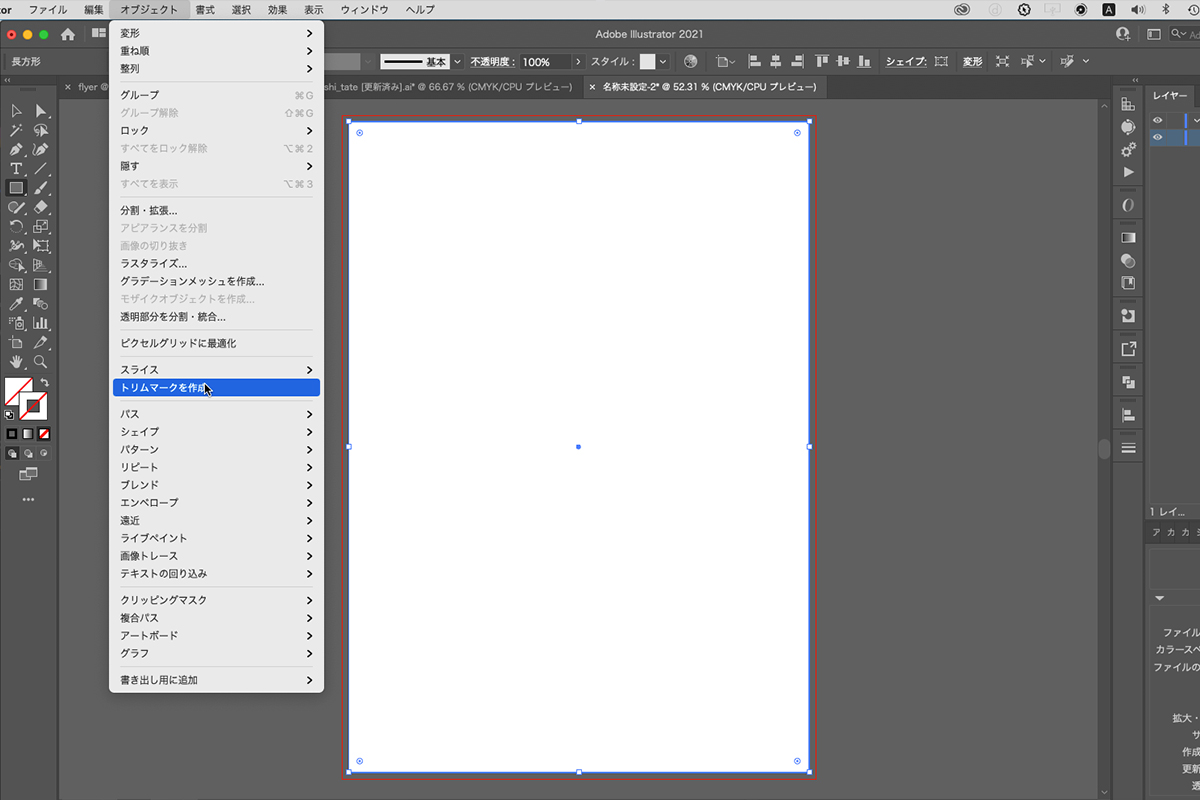This screenshot has height=800, width=1200.
Task: Open the Gradient panel icon in dock
Action: (1128, 238)
